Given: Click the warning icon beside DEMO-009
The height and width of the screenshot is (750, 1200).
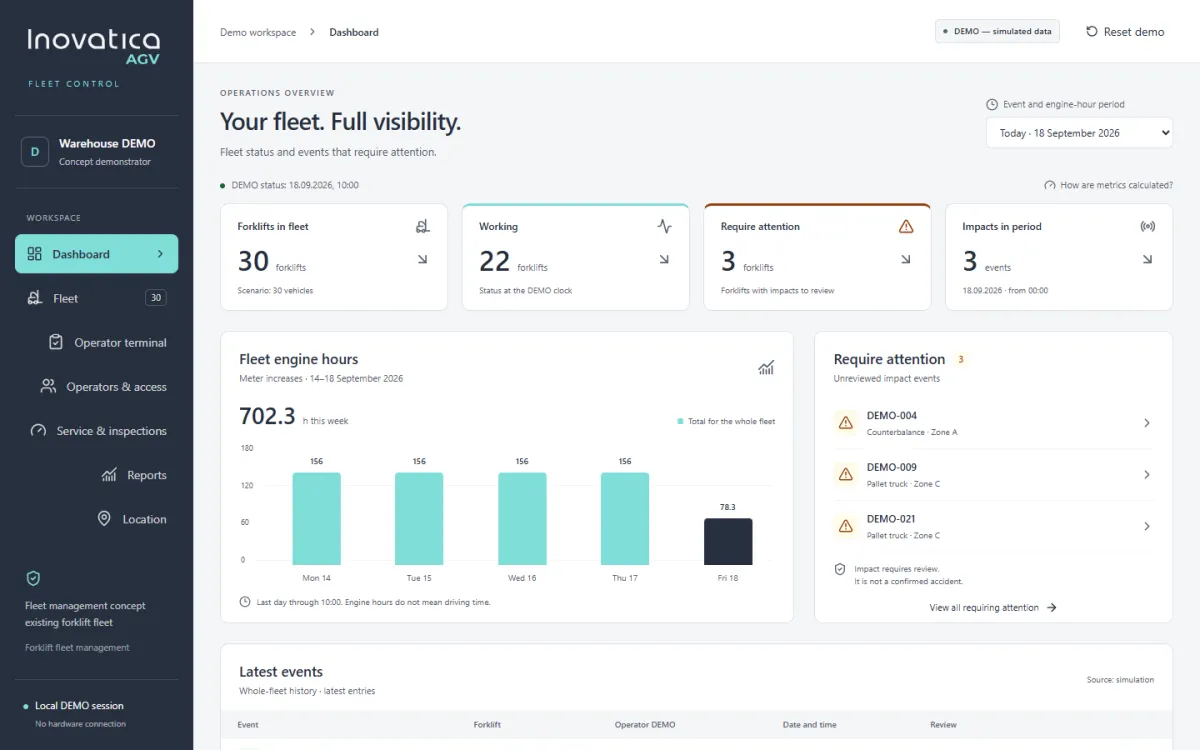Looking at the screenshot, I should click(846, 475).
